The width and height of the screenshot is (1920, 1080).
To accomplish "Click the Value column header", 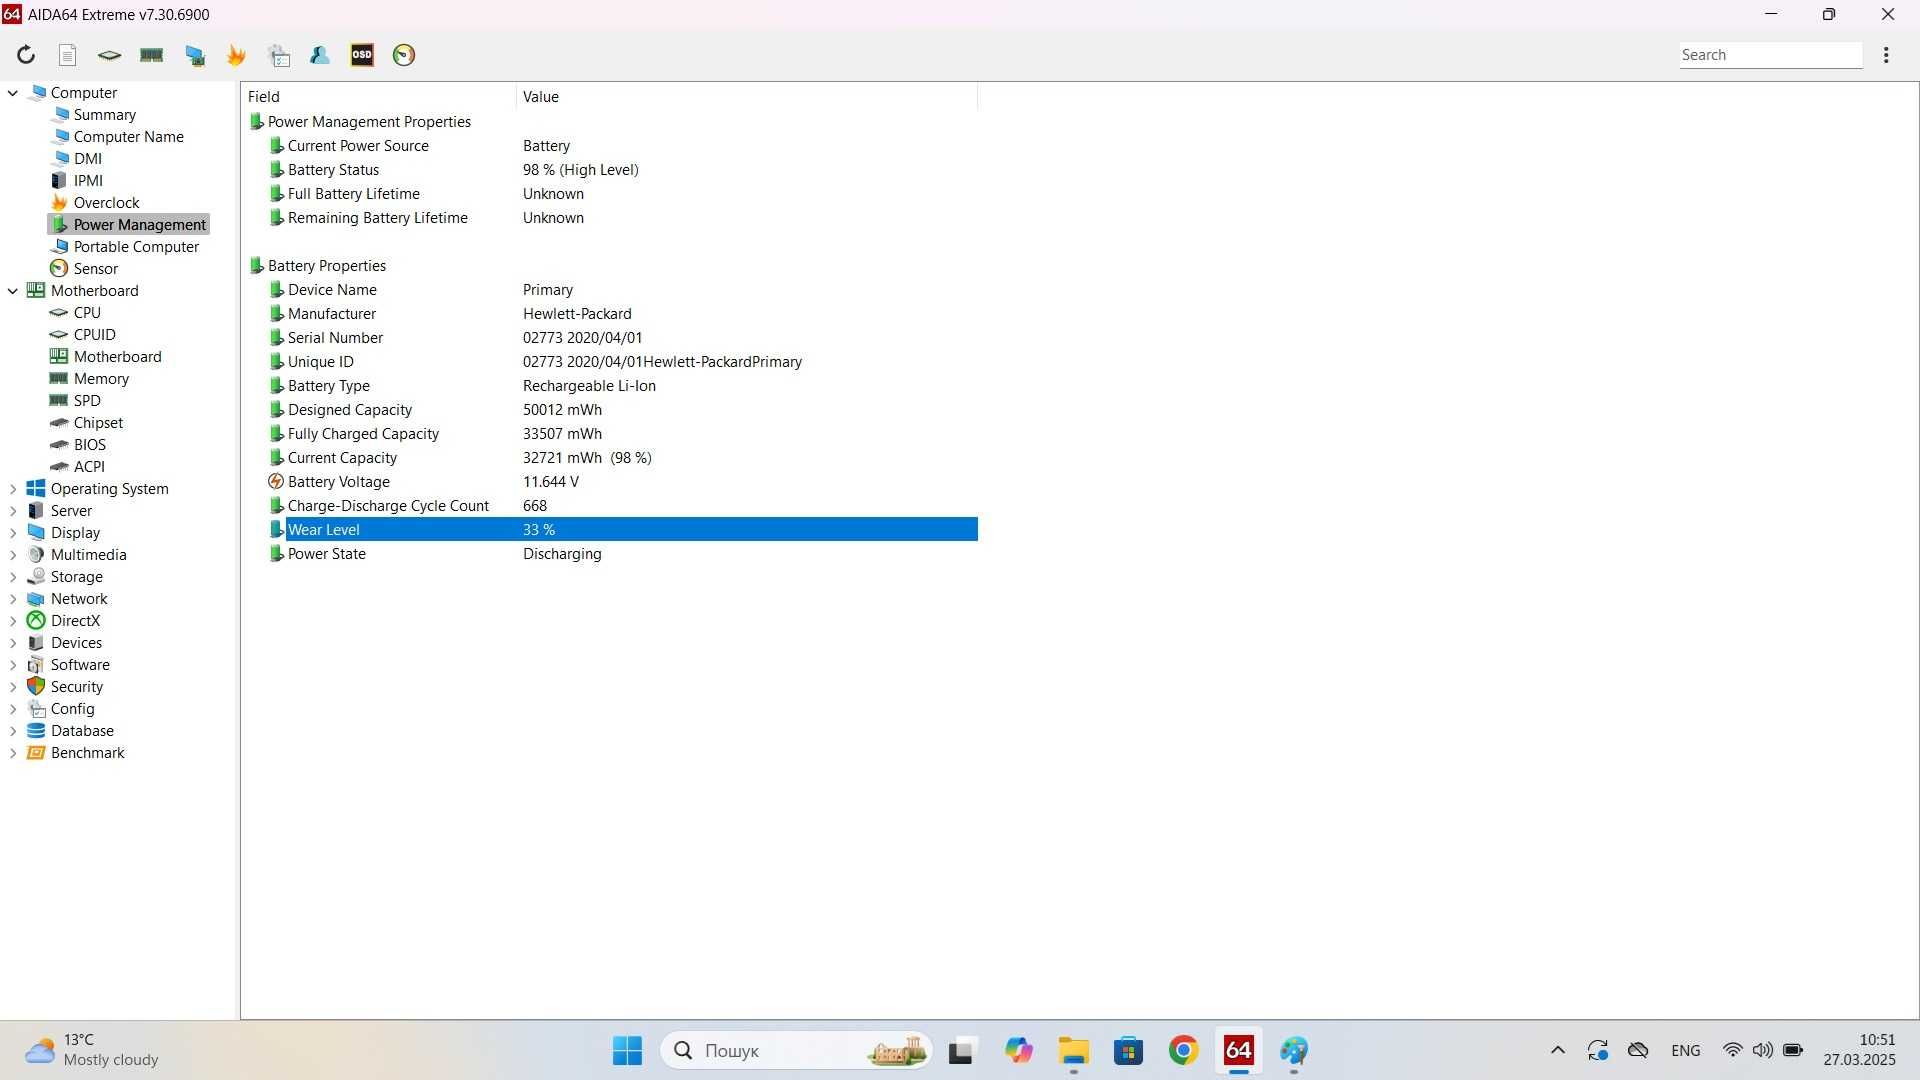I will click(747, 97).
